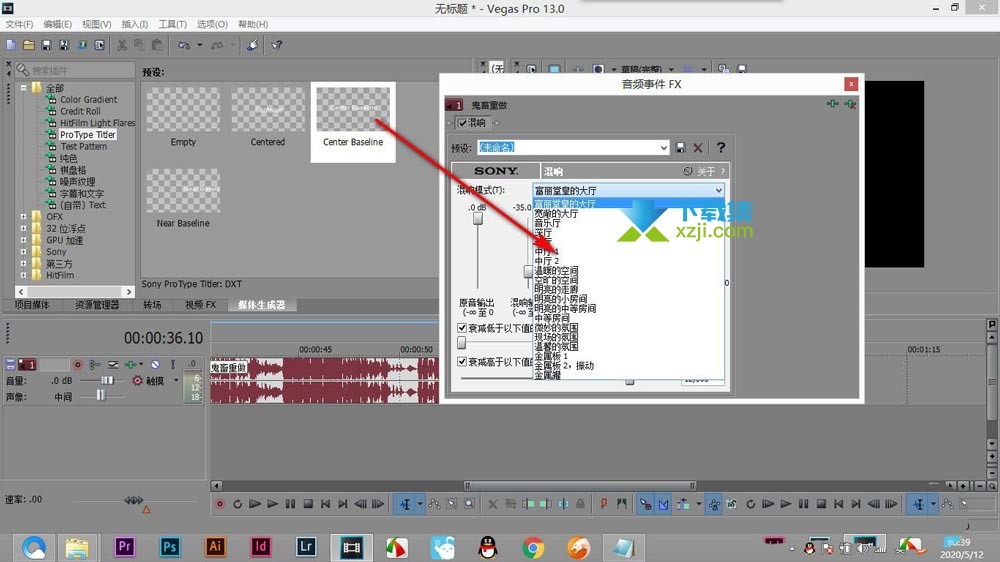Click the 混响模式 dropdown arrow
The image size is (1000, 562).
coord(718,190)
